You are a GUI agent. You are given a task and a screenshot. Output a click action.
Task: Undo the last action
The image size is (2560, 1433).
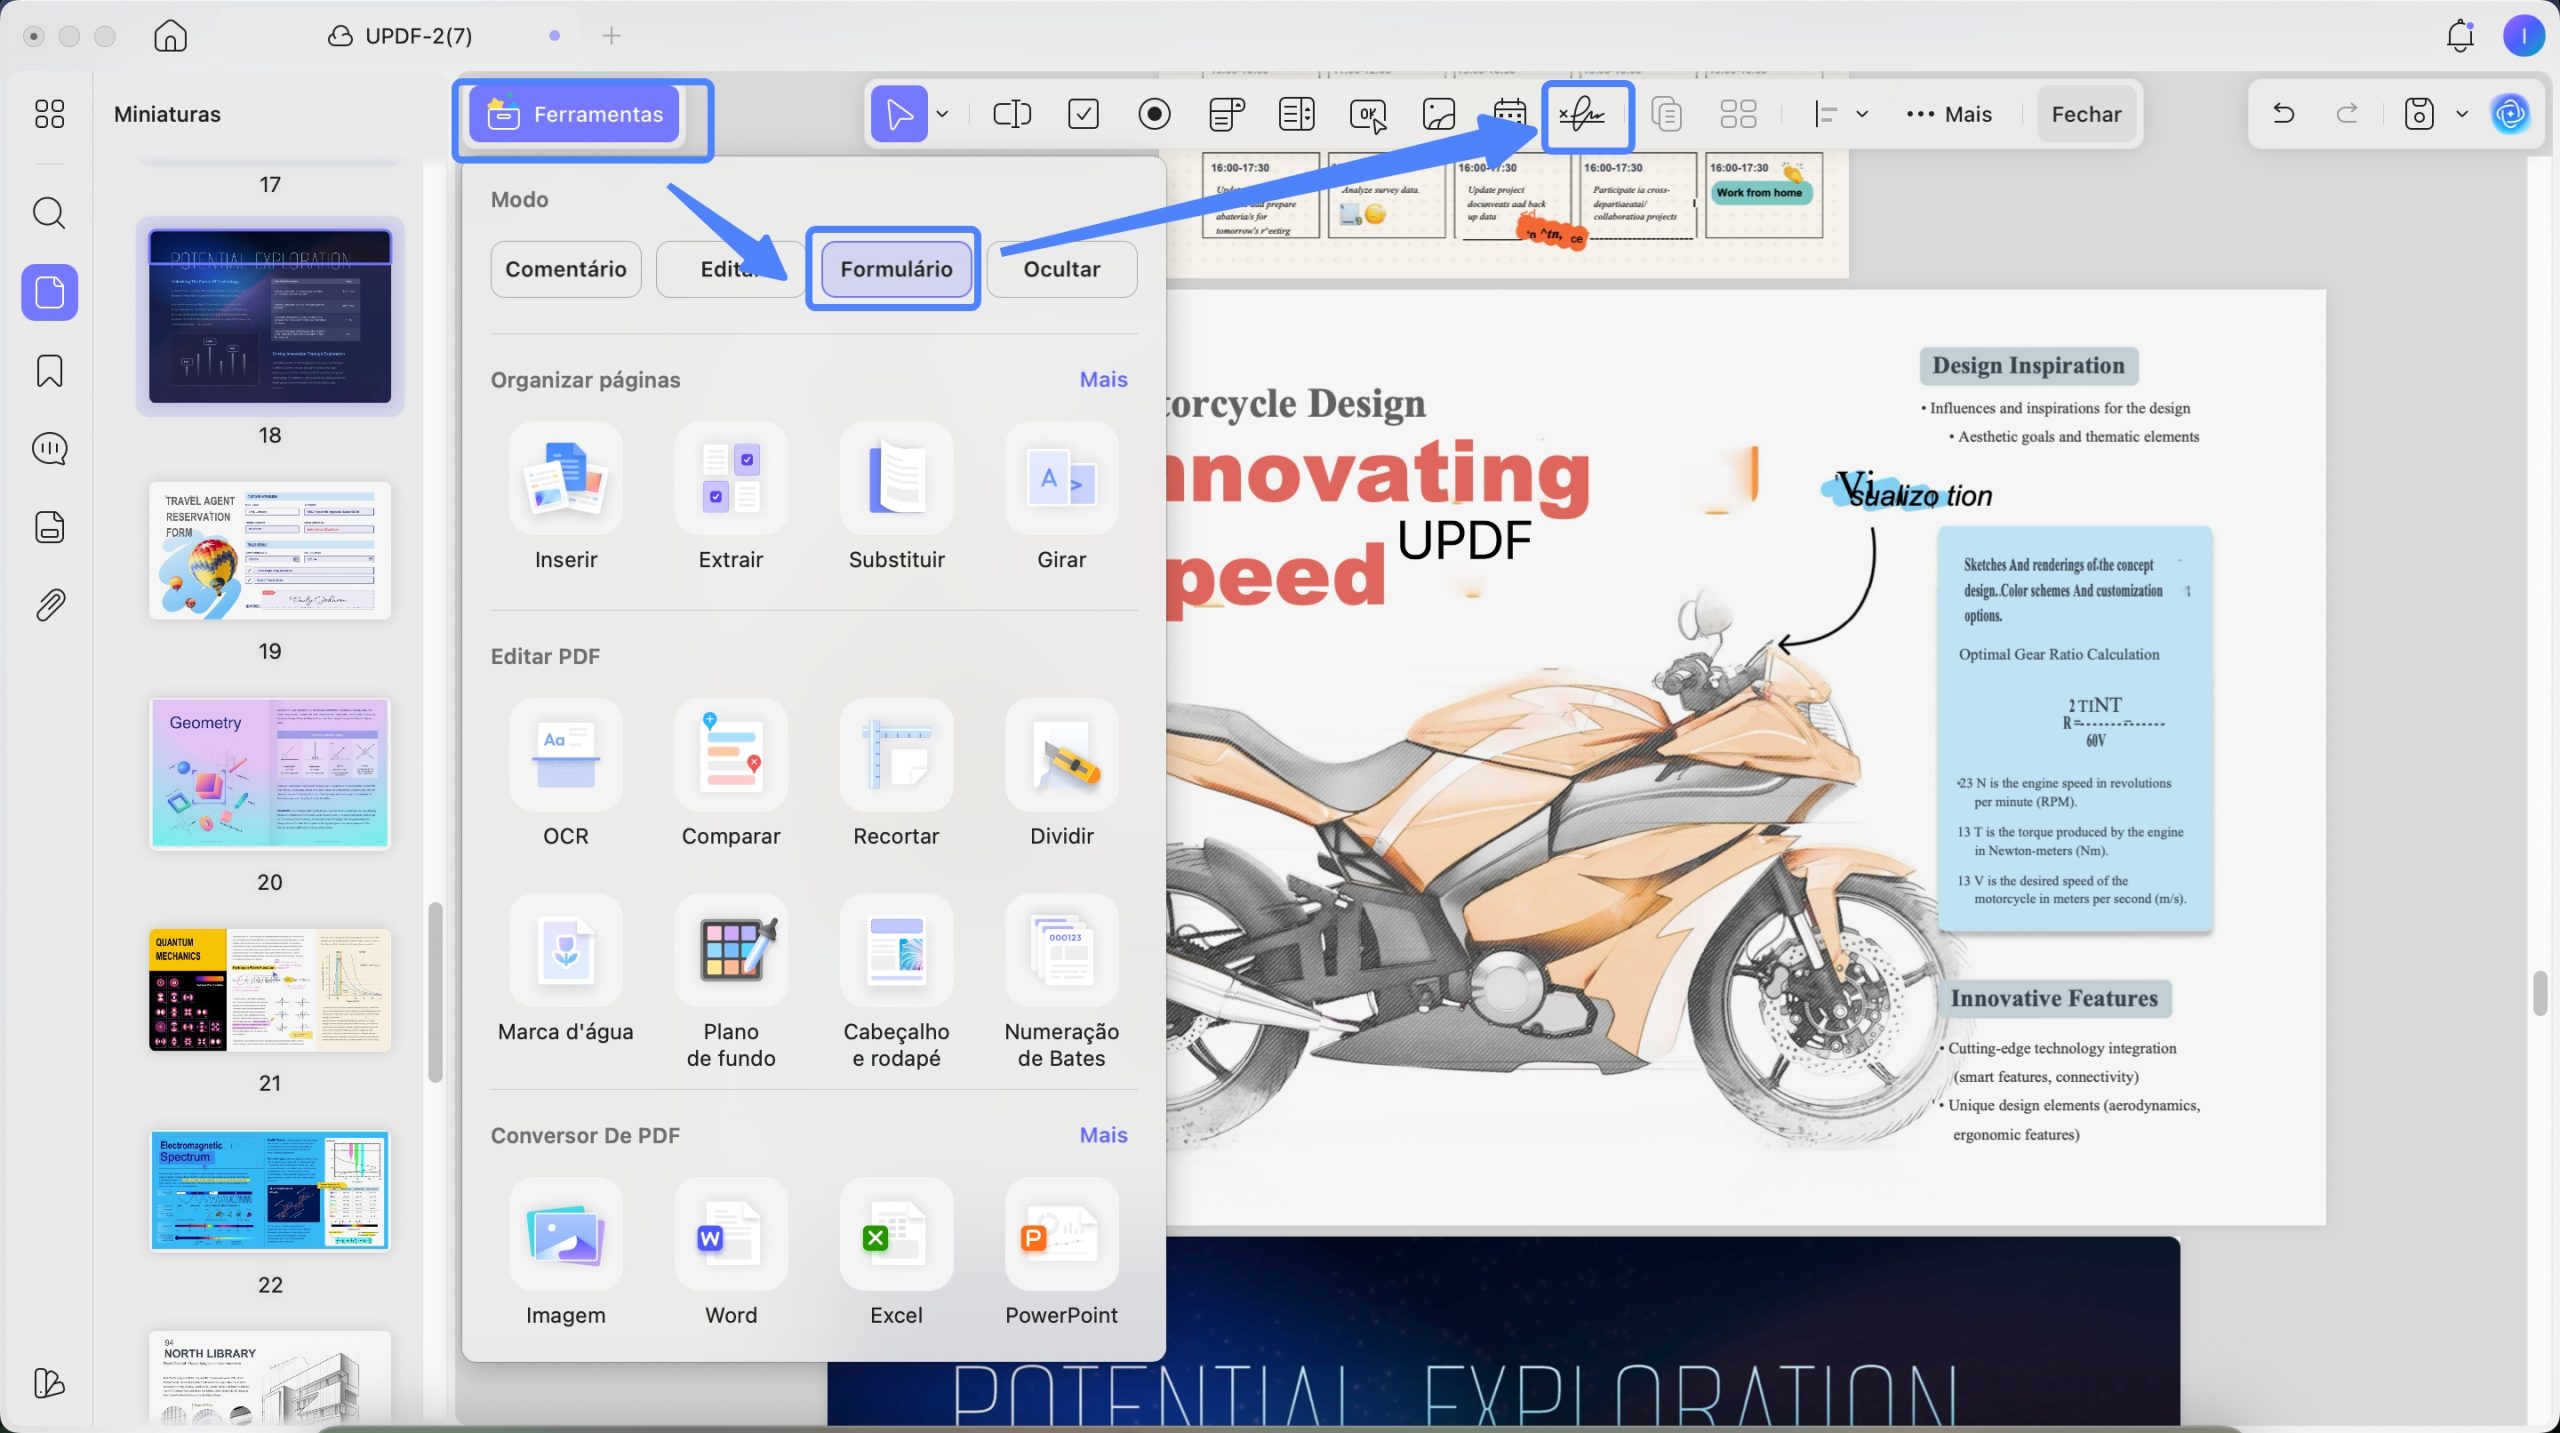pyautogui.click(x=2283, y=113)
